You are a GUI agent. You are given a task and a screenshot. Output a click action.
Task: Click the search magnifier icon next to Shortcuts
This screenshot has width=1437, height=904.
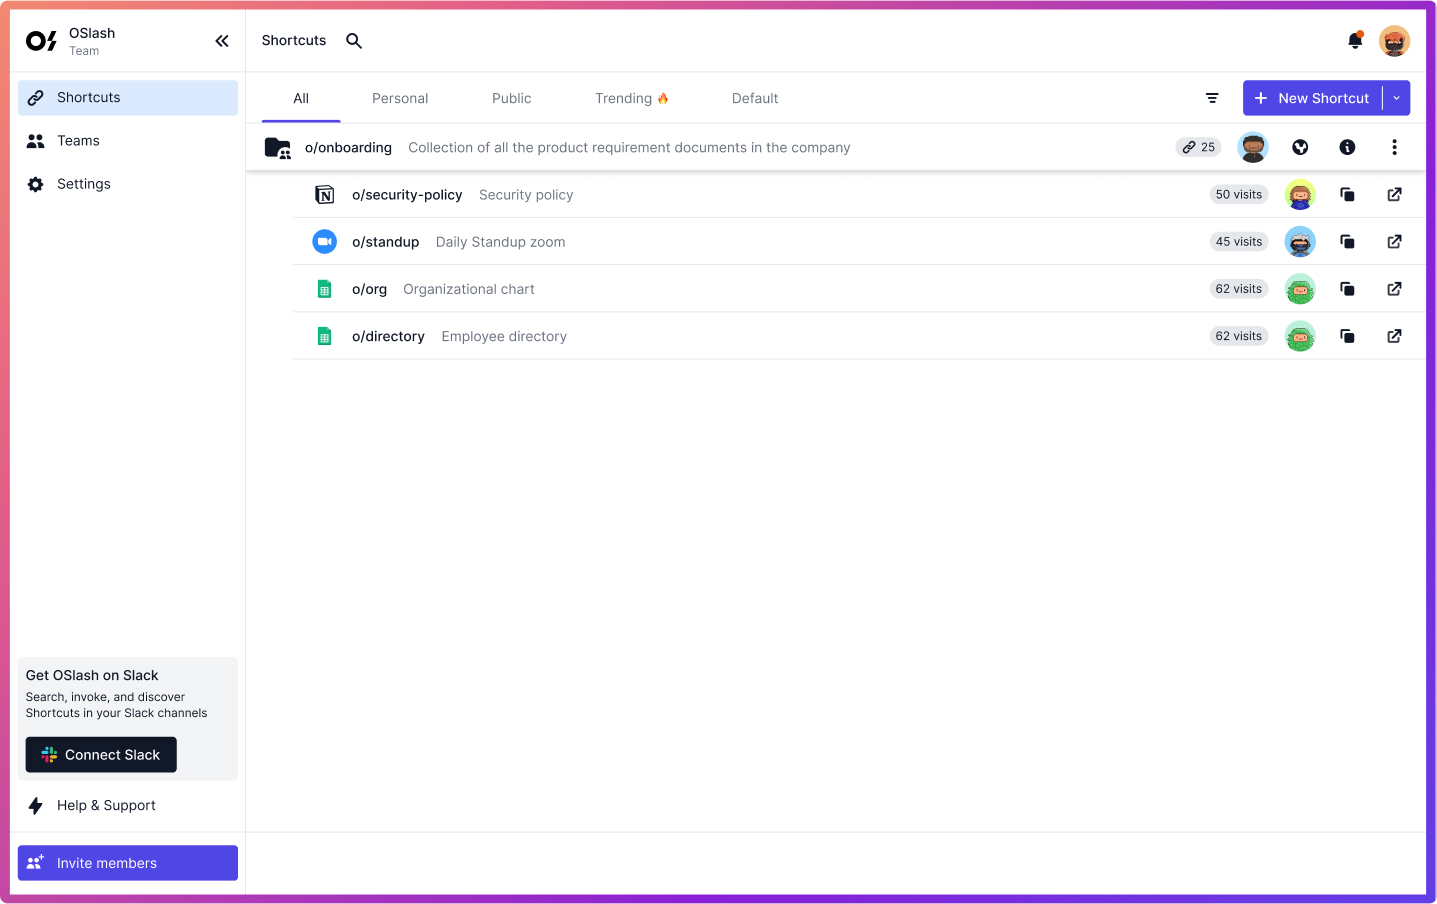[354, 41]
